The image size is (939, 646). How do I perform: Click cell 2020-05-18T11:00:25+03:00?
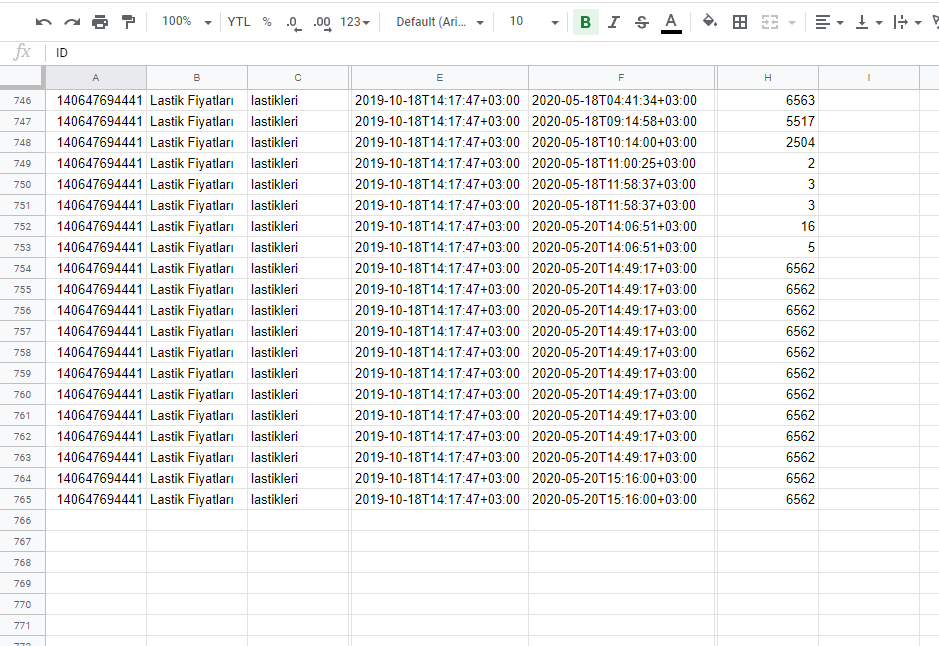(x=621, y=163)
